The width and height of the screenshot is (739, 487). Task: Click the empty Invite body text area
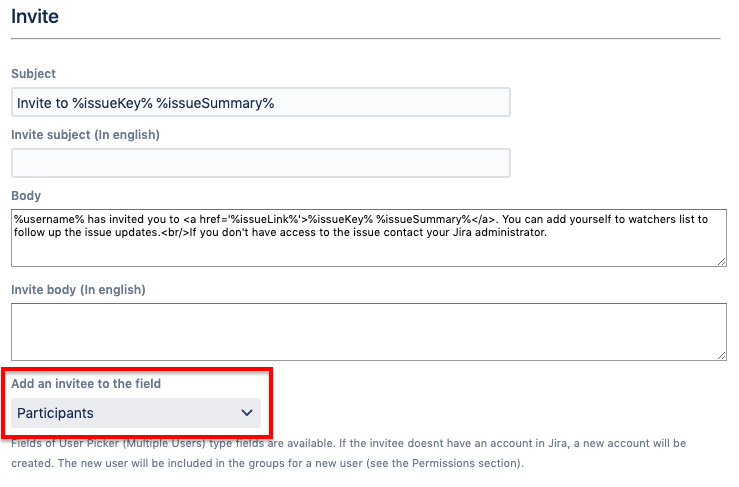(368, 331)
